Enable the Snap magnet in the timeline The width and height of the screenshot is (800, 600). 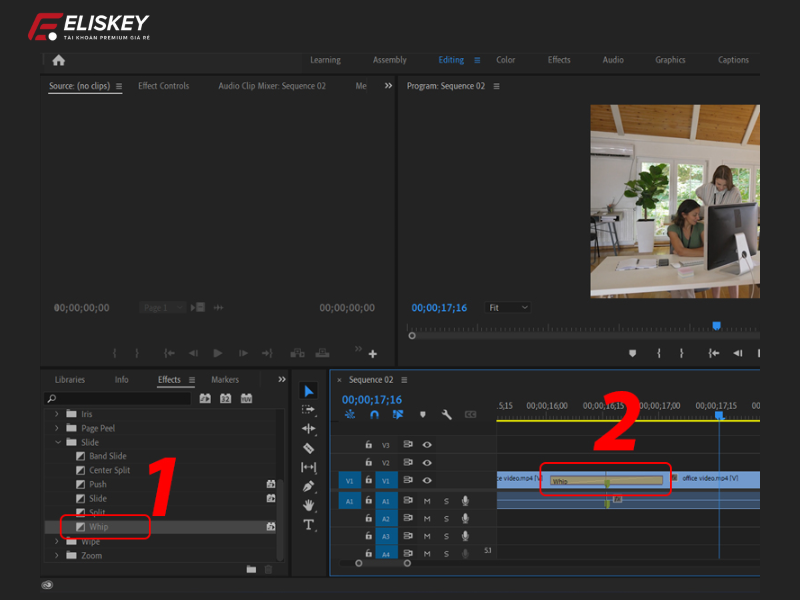coord(374,415)
